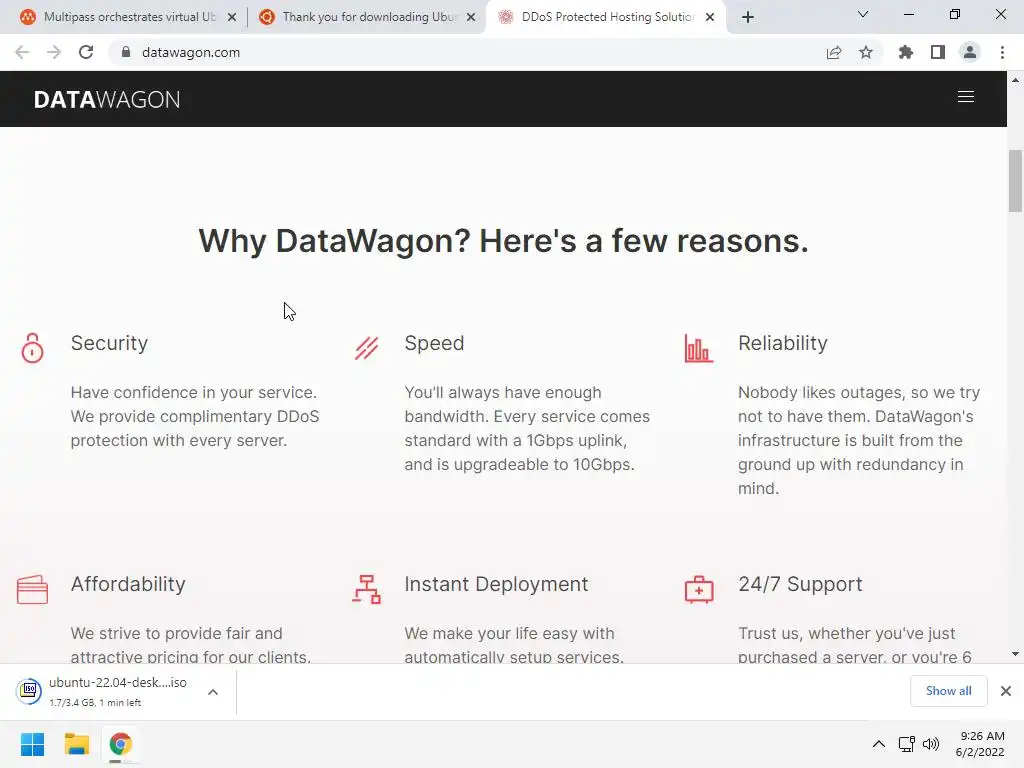The height and width of the screenshot is (768, 1024).
Task: View site info via lock icon
Action: (x=126, y=52)
